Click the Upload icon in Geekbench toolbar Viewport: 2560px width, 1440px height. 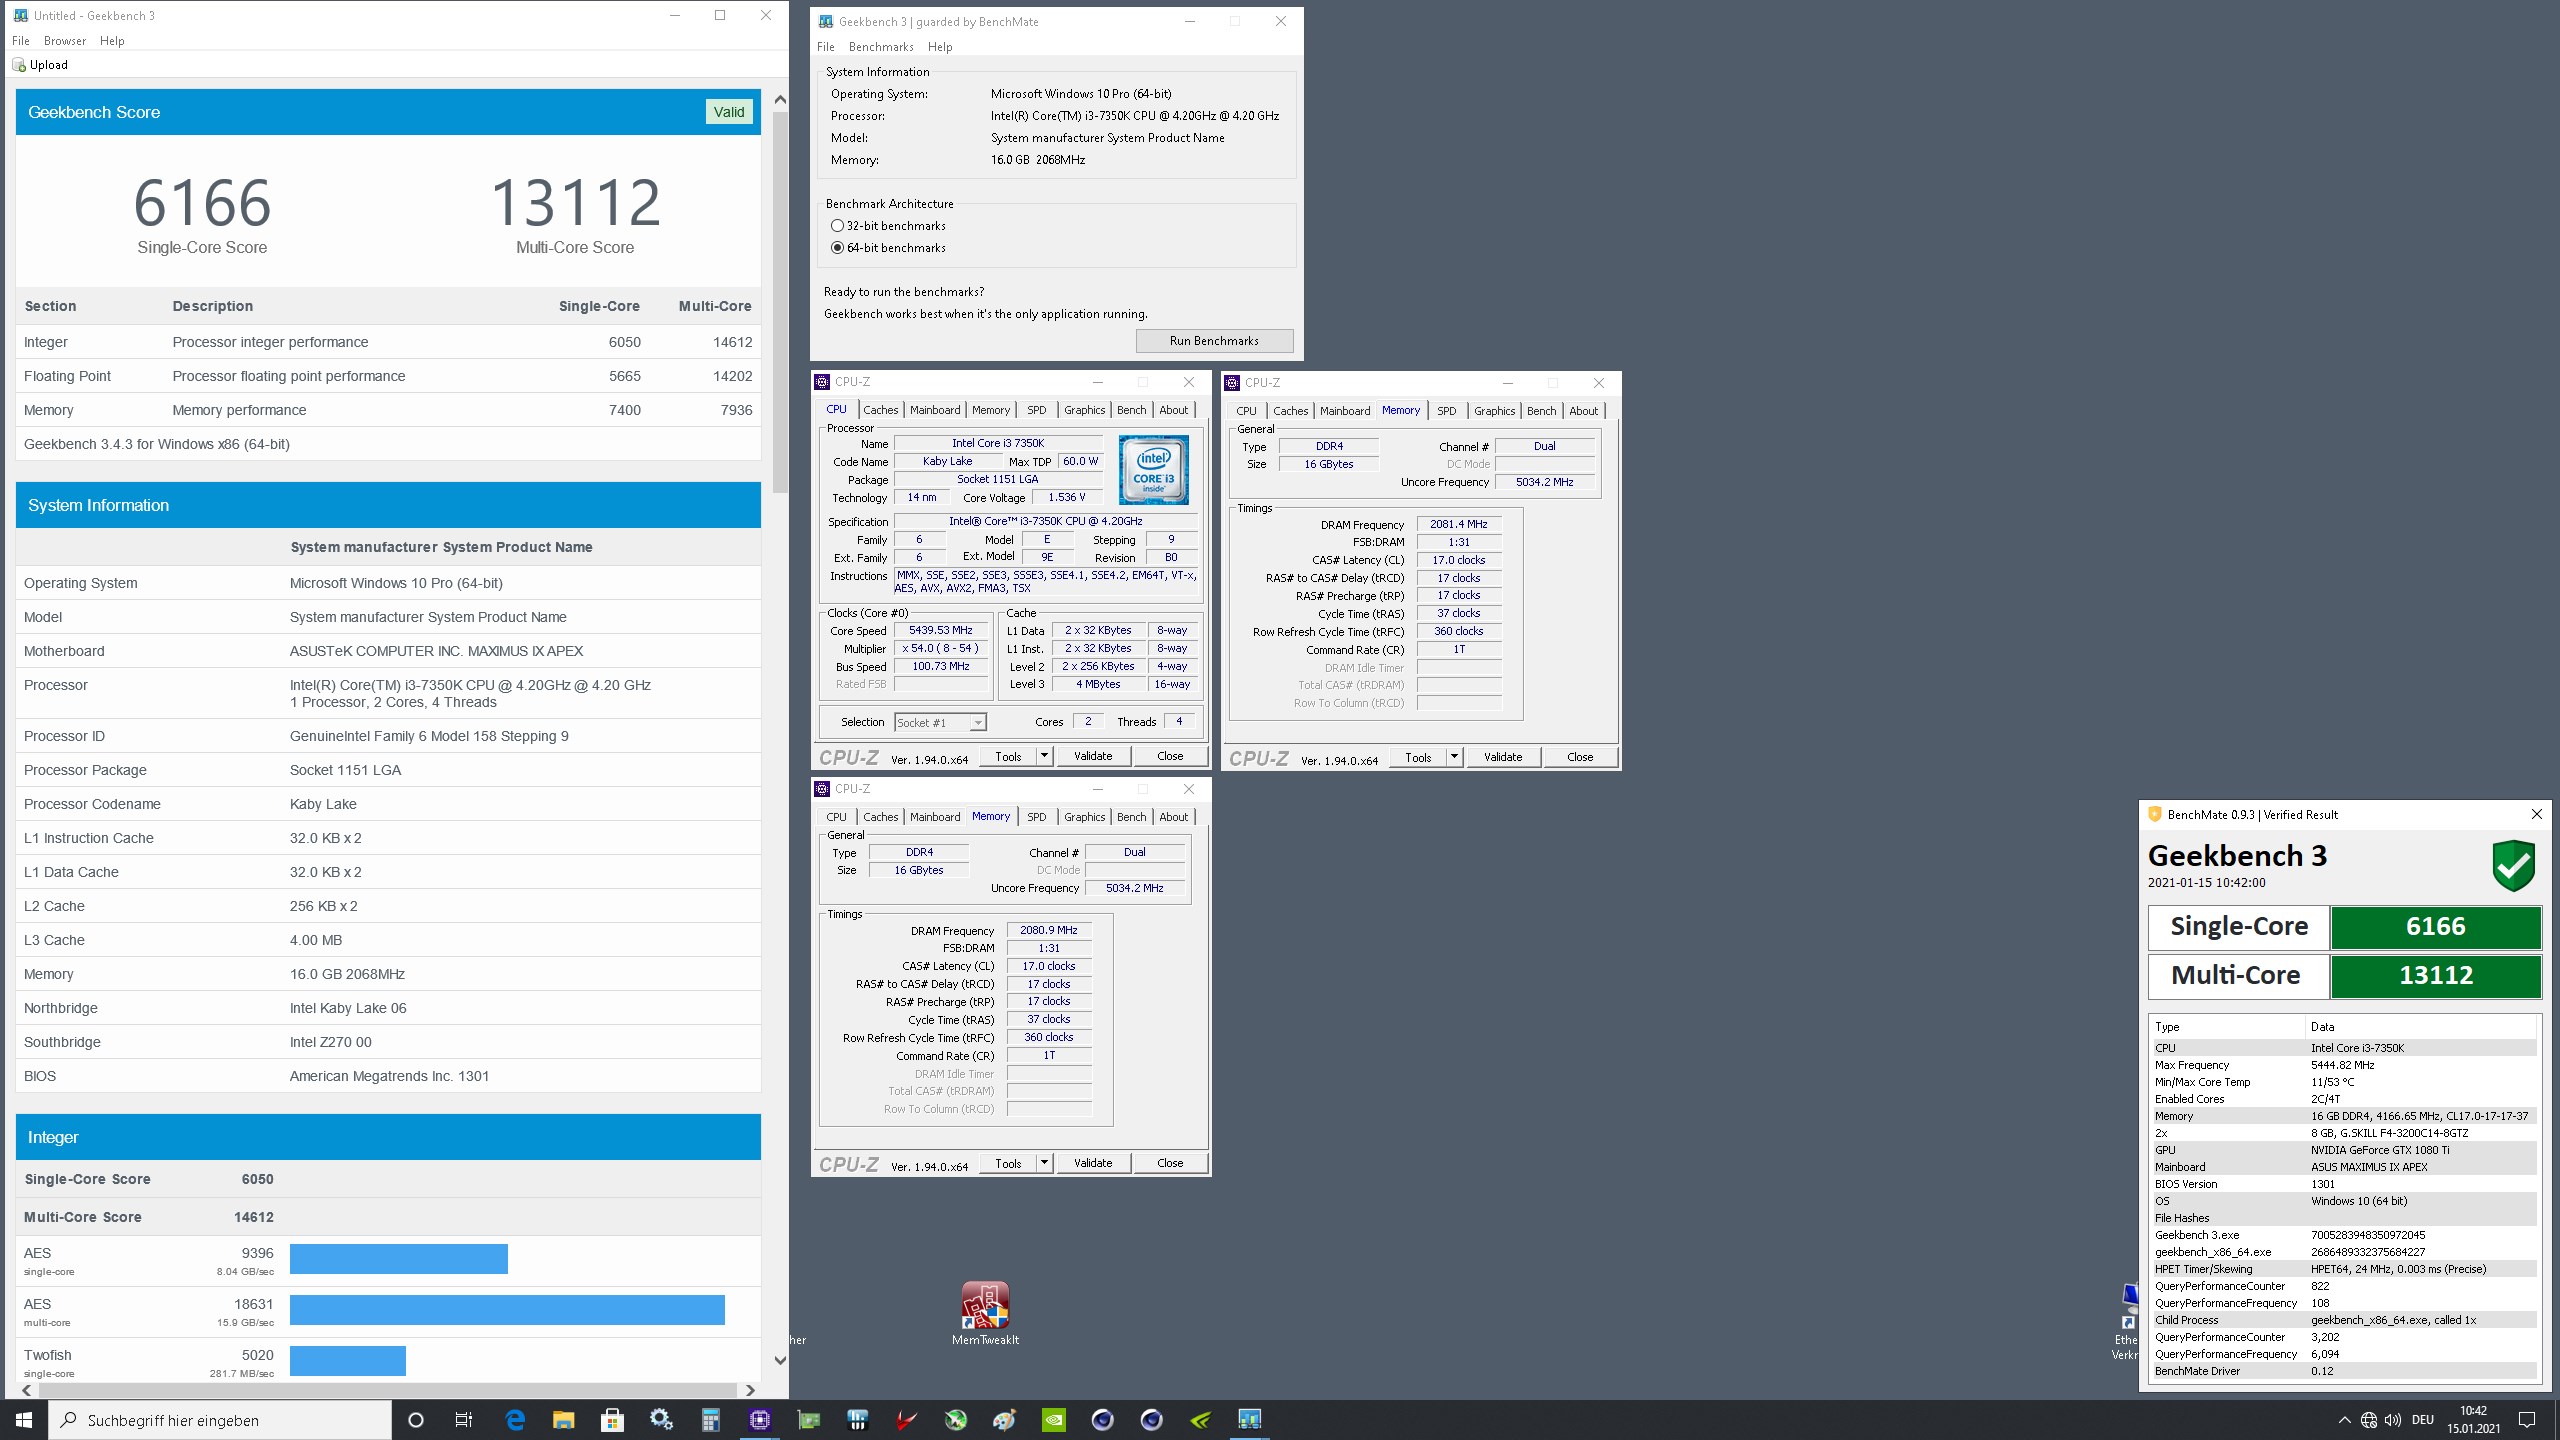pyautogui.click(x=19, y=65)
